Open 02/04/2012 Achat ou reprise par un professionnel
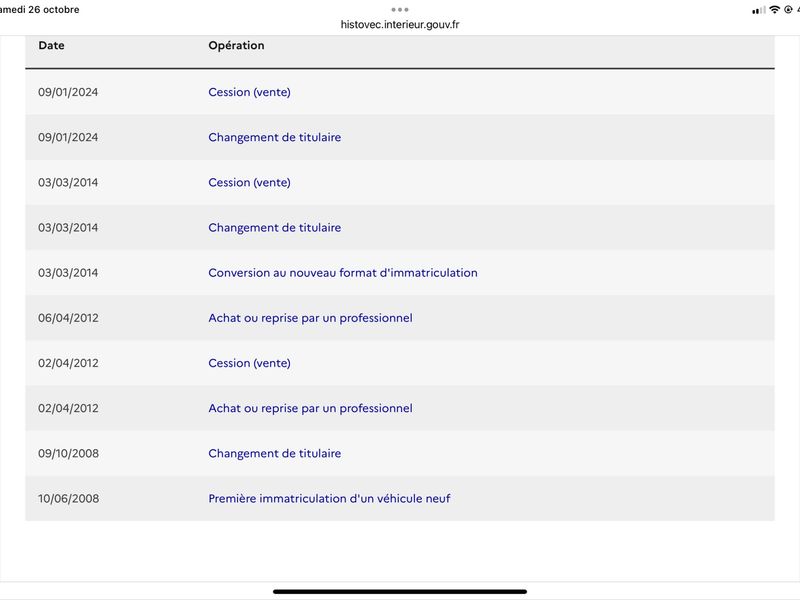The image size is (800, 600). [x=310, y=408]
